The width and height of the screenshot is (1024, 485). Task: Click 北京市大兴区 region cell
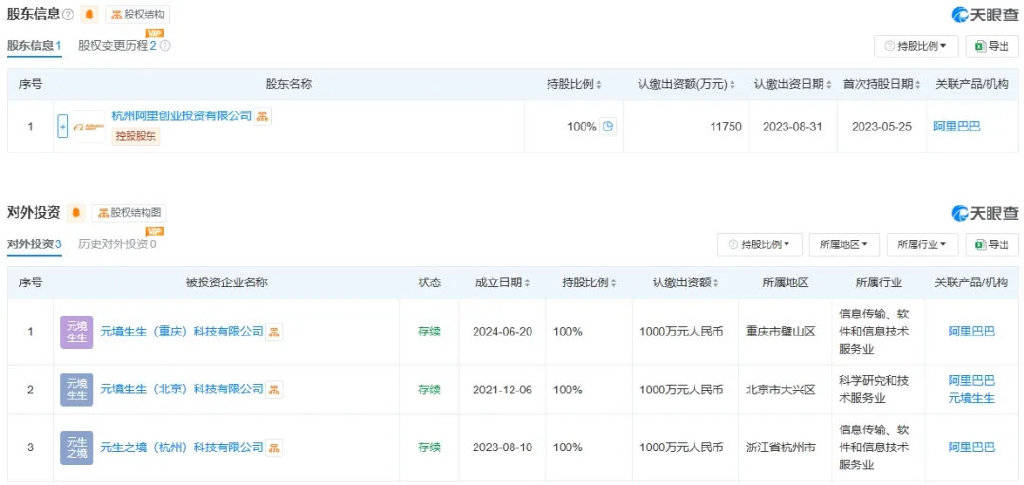(781, 390)
